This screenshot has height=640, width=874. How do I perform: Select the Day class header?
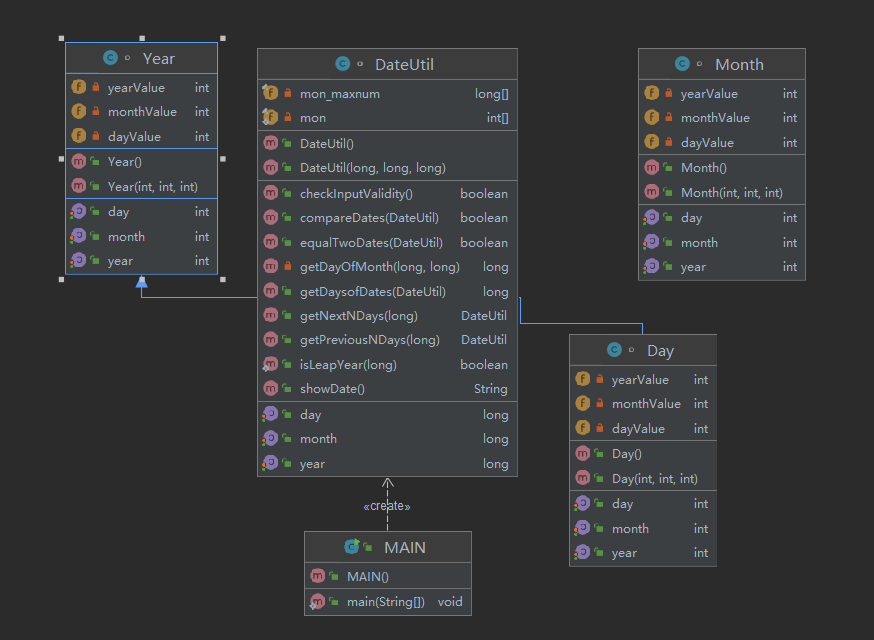click(x=643, y=350)
